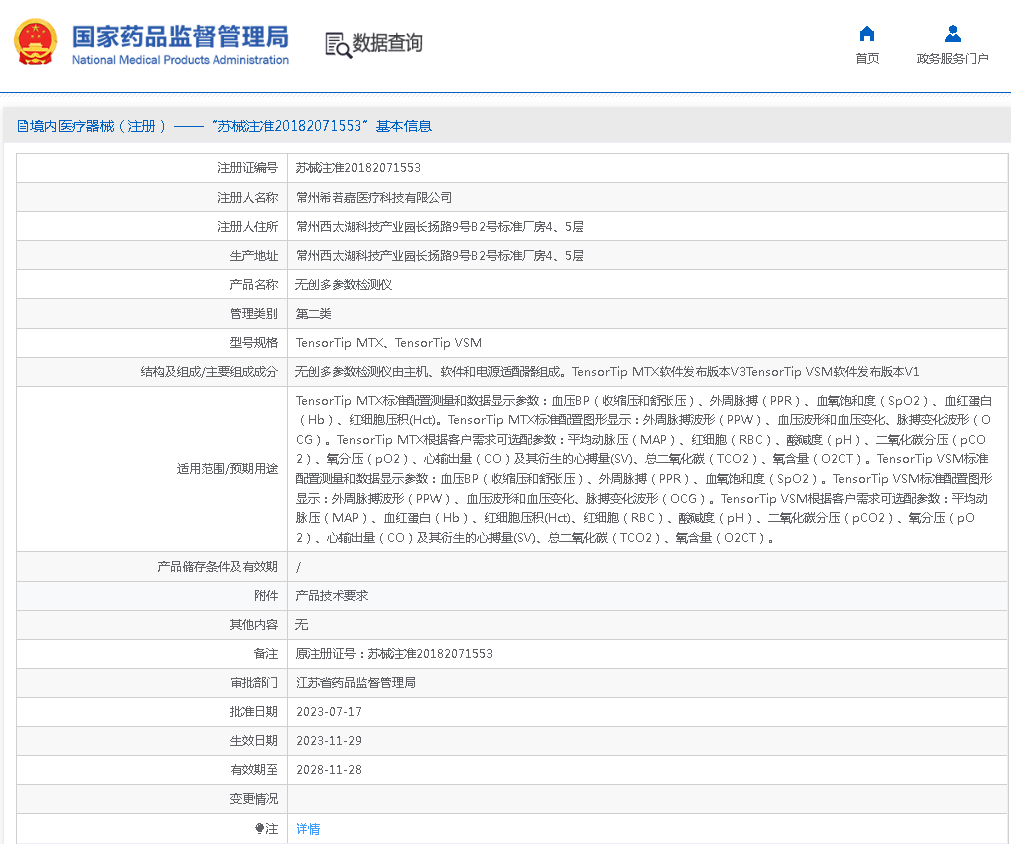Click the document icon before 境内医疗器械 heading

22,126
